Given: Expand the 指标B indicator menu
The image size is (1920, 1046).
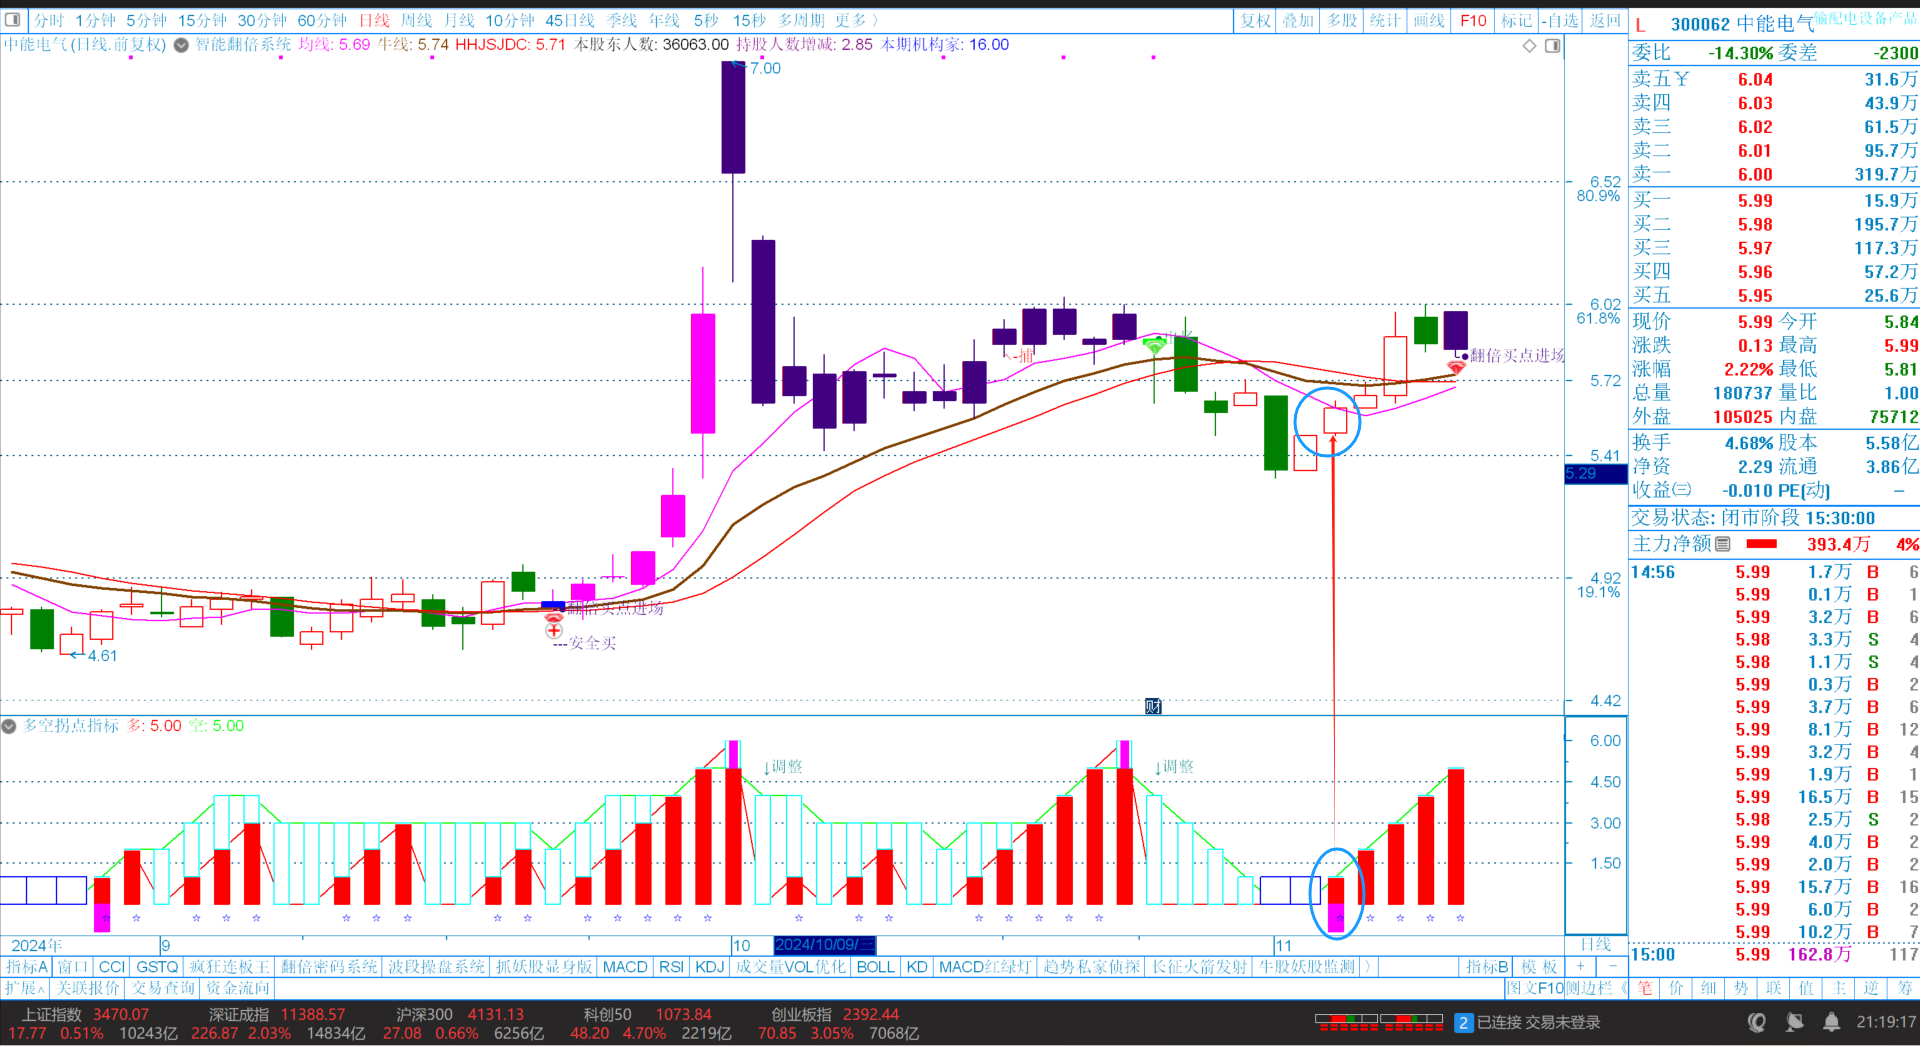Looking at the screenshot, I should tap(1486, 967).
